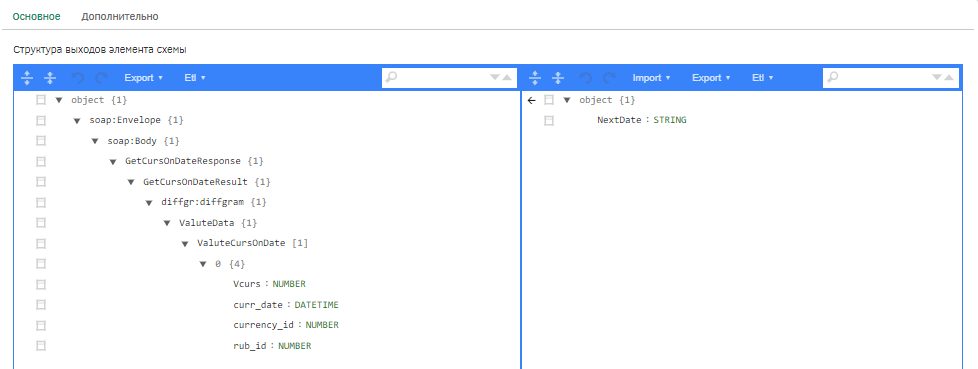Click right panel search magnifier icon
The width and height of the screenshot is (978, 369).
pos(833,77)
